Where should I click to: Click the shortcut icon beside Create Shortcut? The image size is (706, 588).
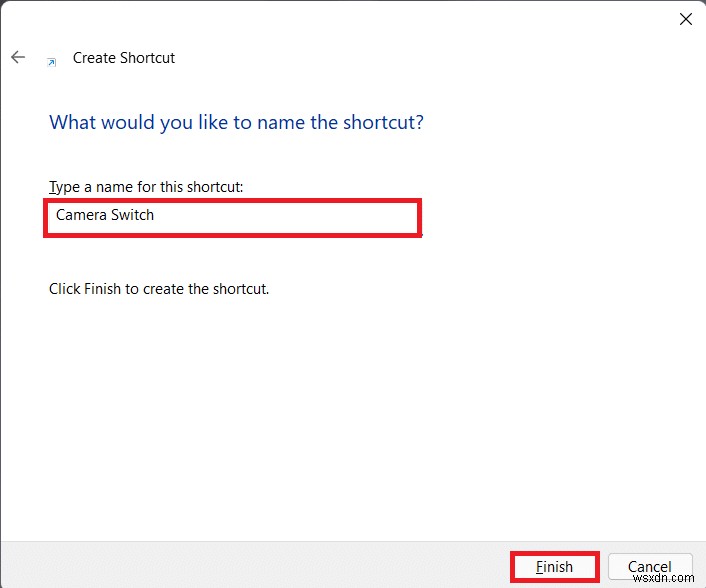pyautogui.click(x=52, y=61)
